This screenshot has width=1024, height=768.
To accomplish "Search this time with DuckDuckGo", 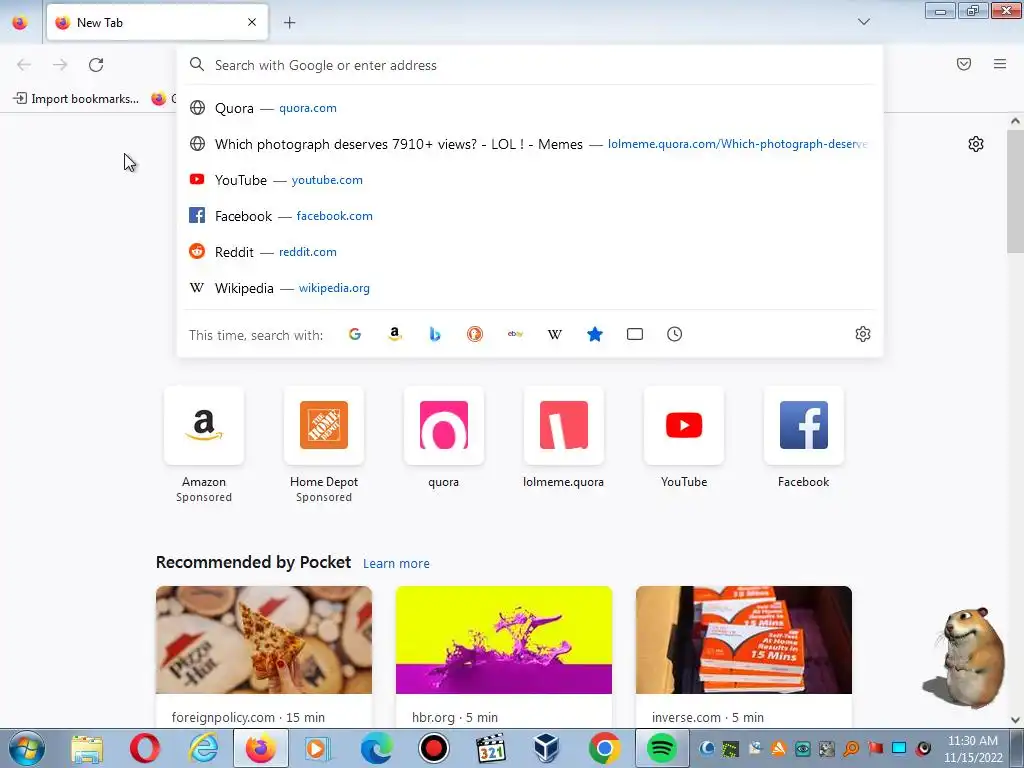I will 475,334.
